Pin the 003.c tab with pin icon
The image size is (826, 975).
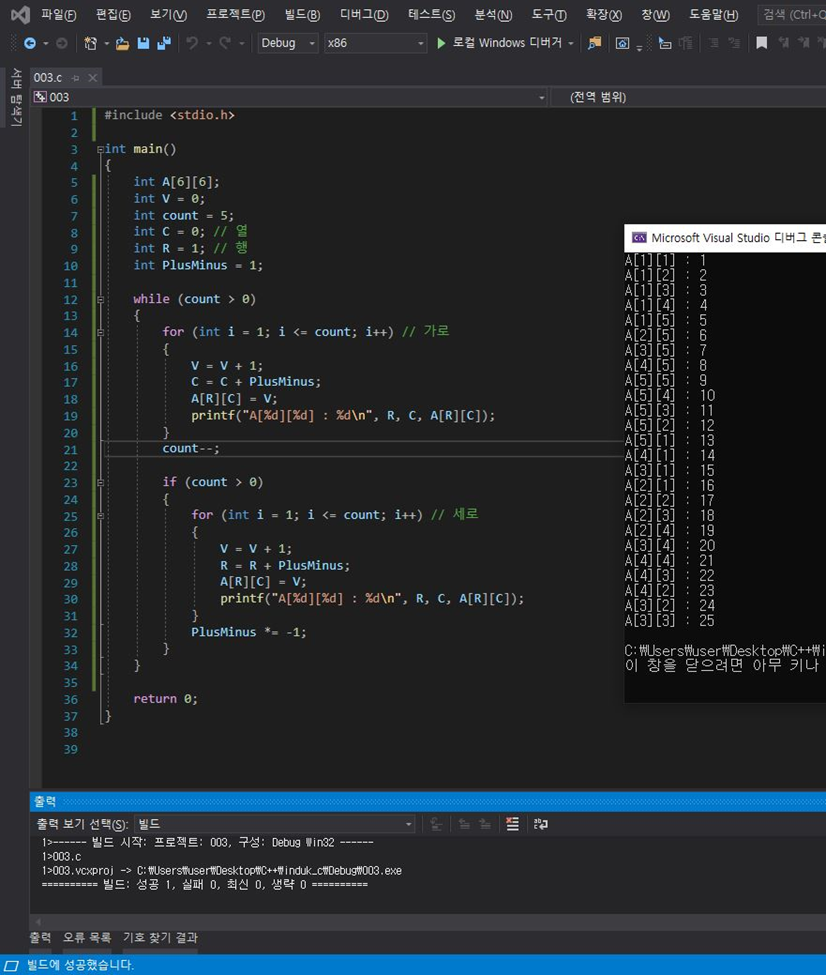[x=76, y=78]
